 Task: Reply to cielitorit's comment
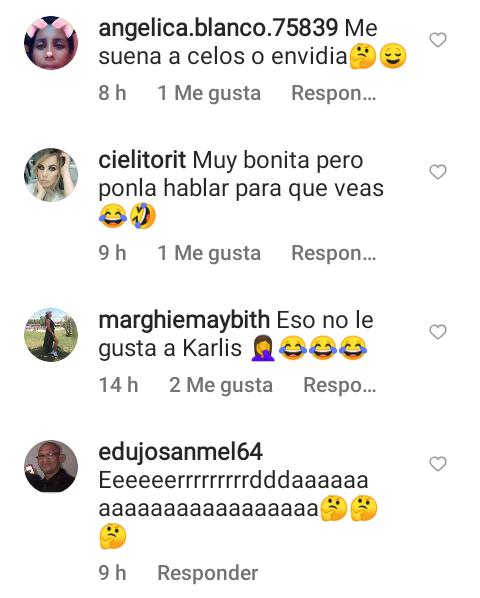[334, 253]
